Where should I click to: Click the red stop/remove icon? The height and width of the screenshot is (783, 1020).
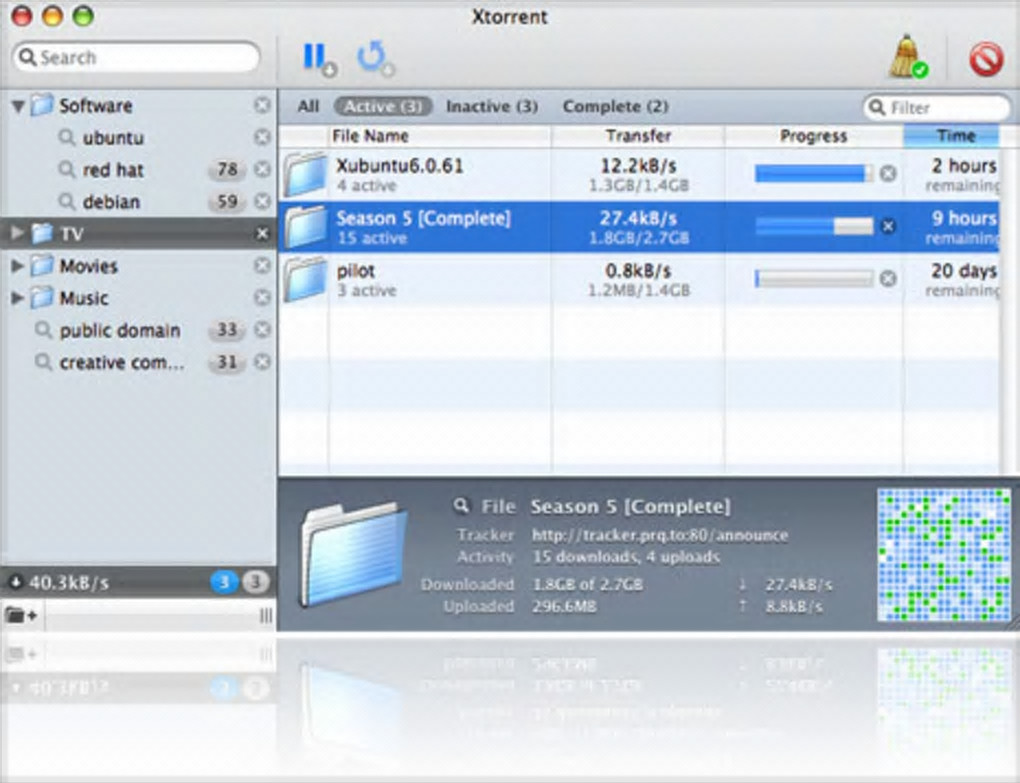click(986, 59)
